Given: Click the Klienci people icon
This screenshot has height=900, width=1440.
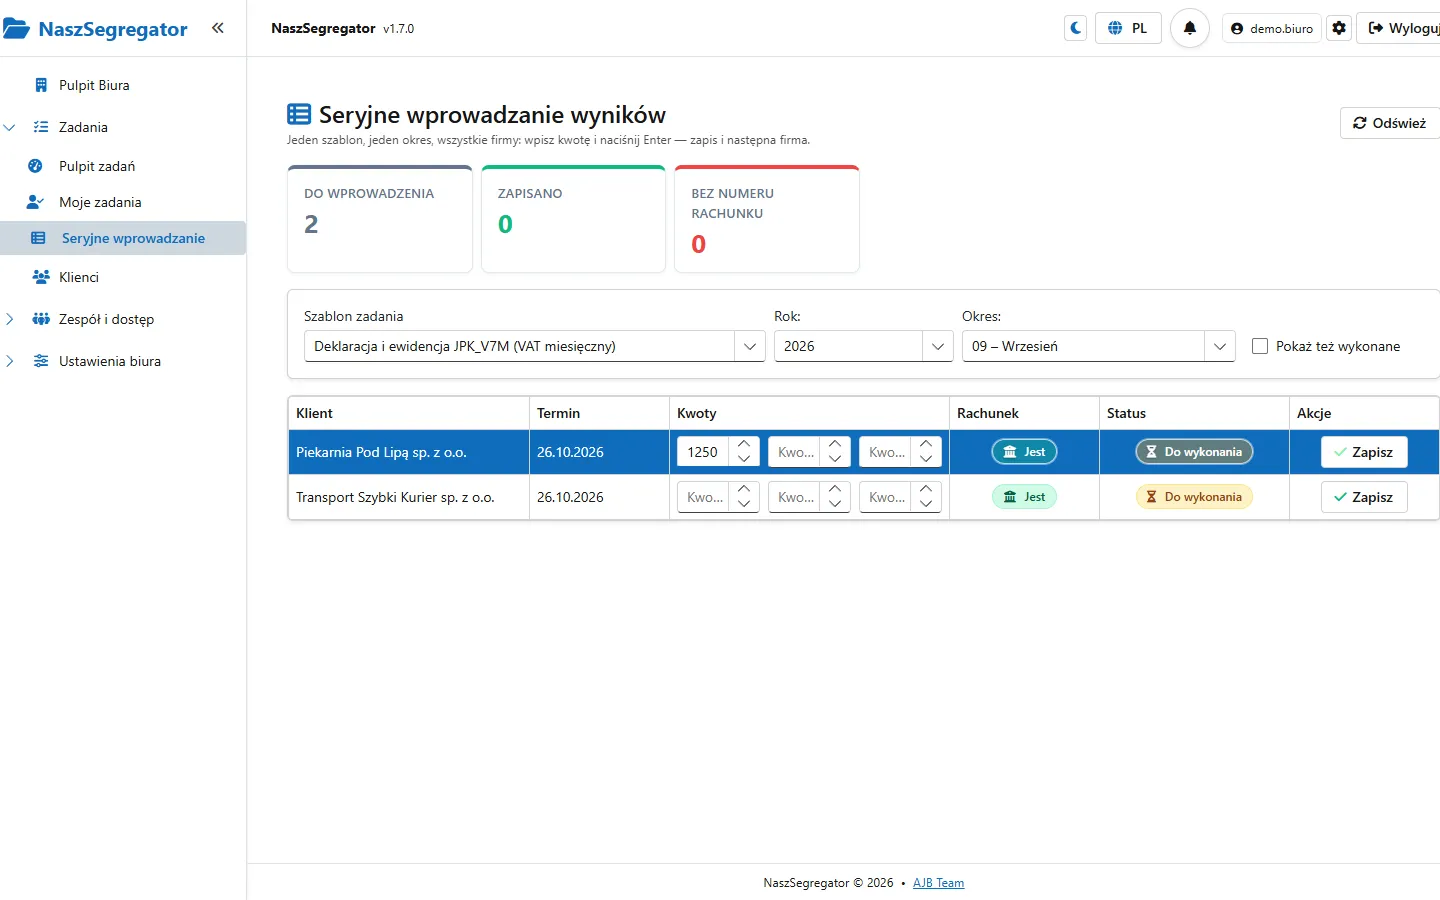Looking at the screenshot, I should click(x=41, y=277).
